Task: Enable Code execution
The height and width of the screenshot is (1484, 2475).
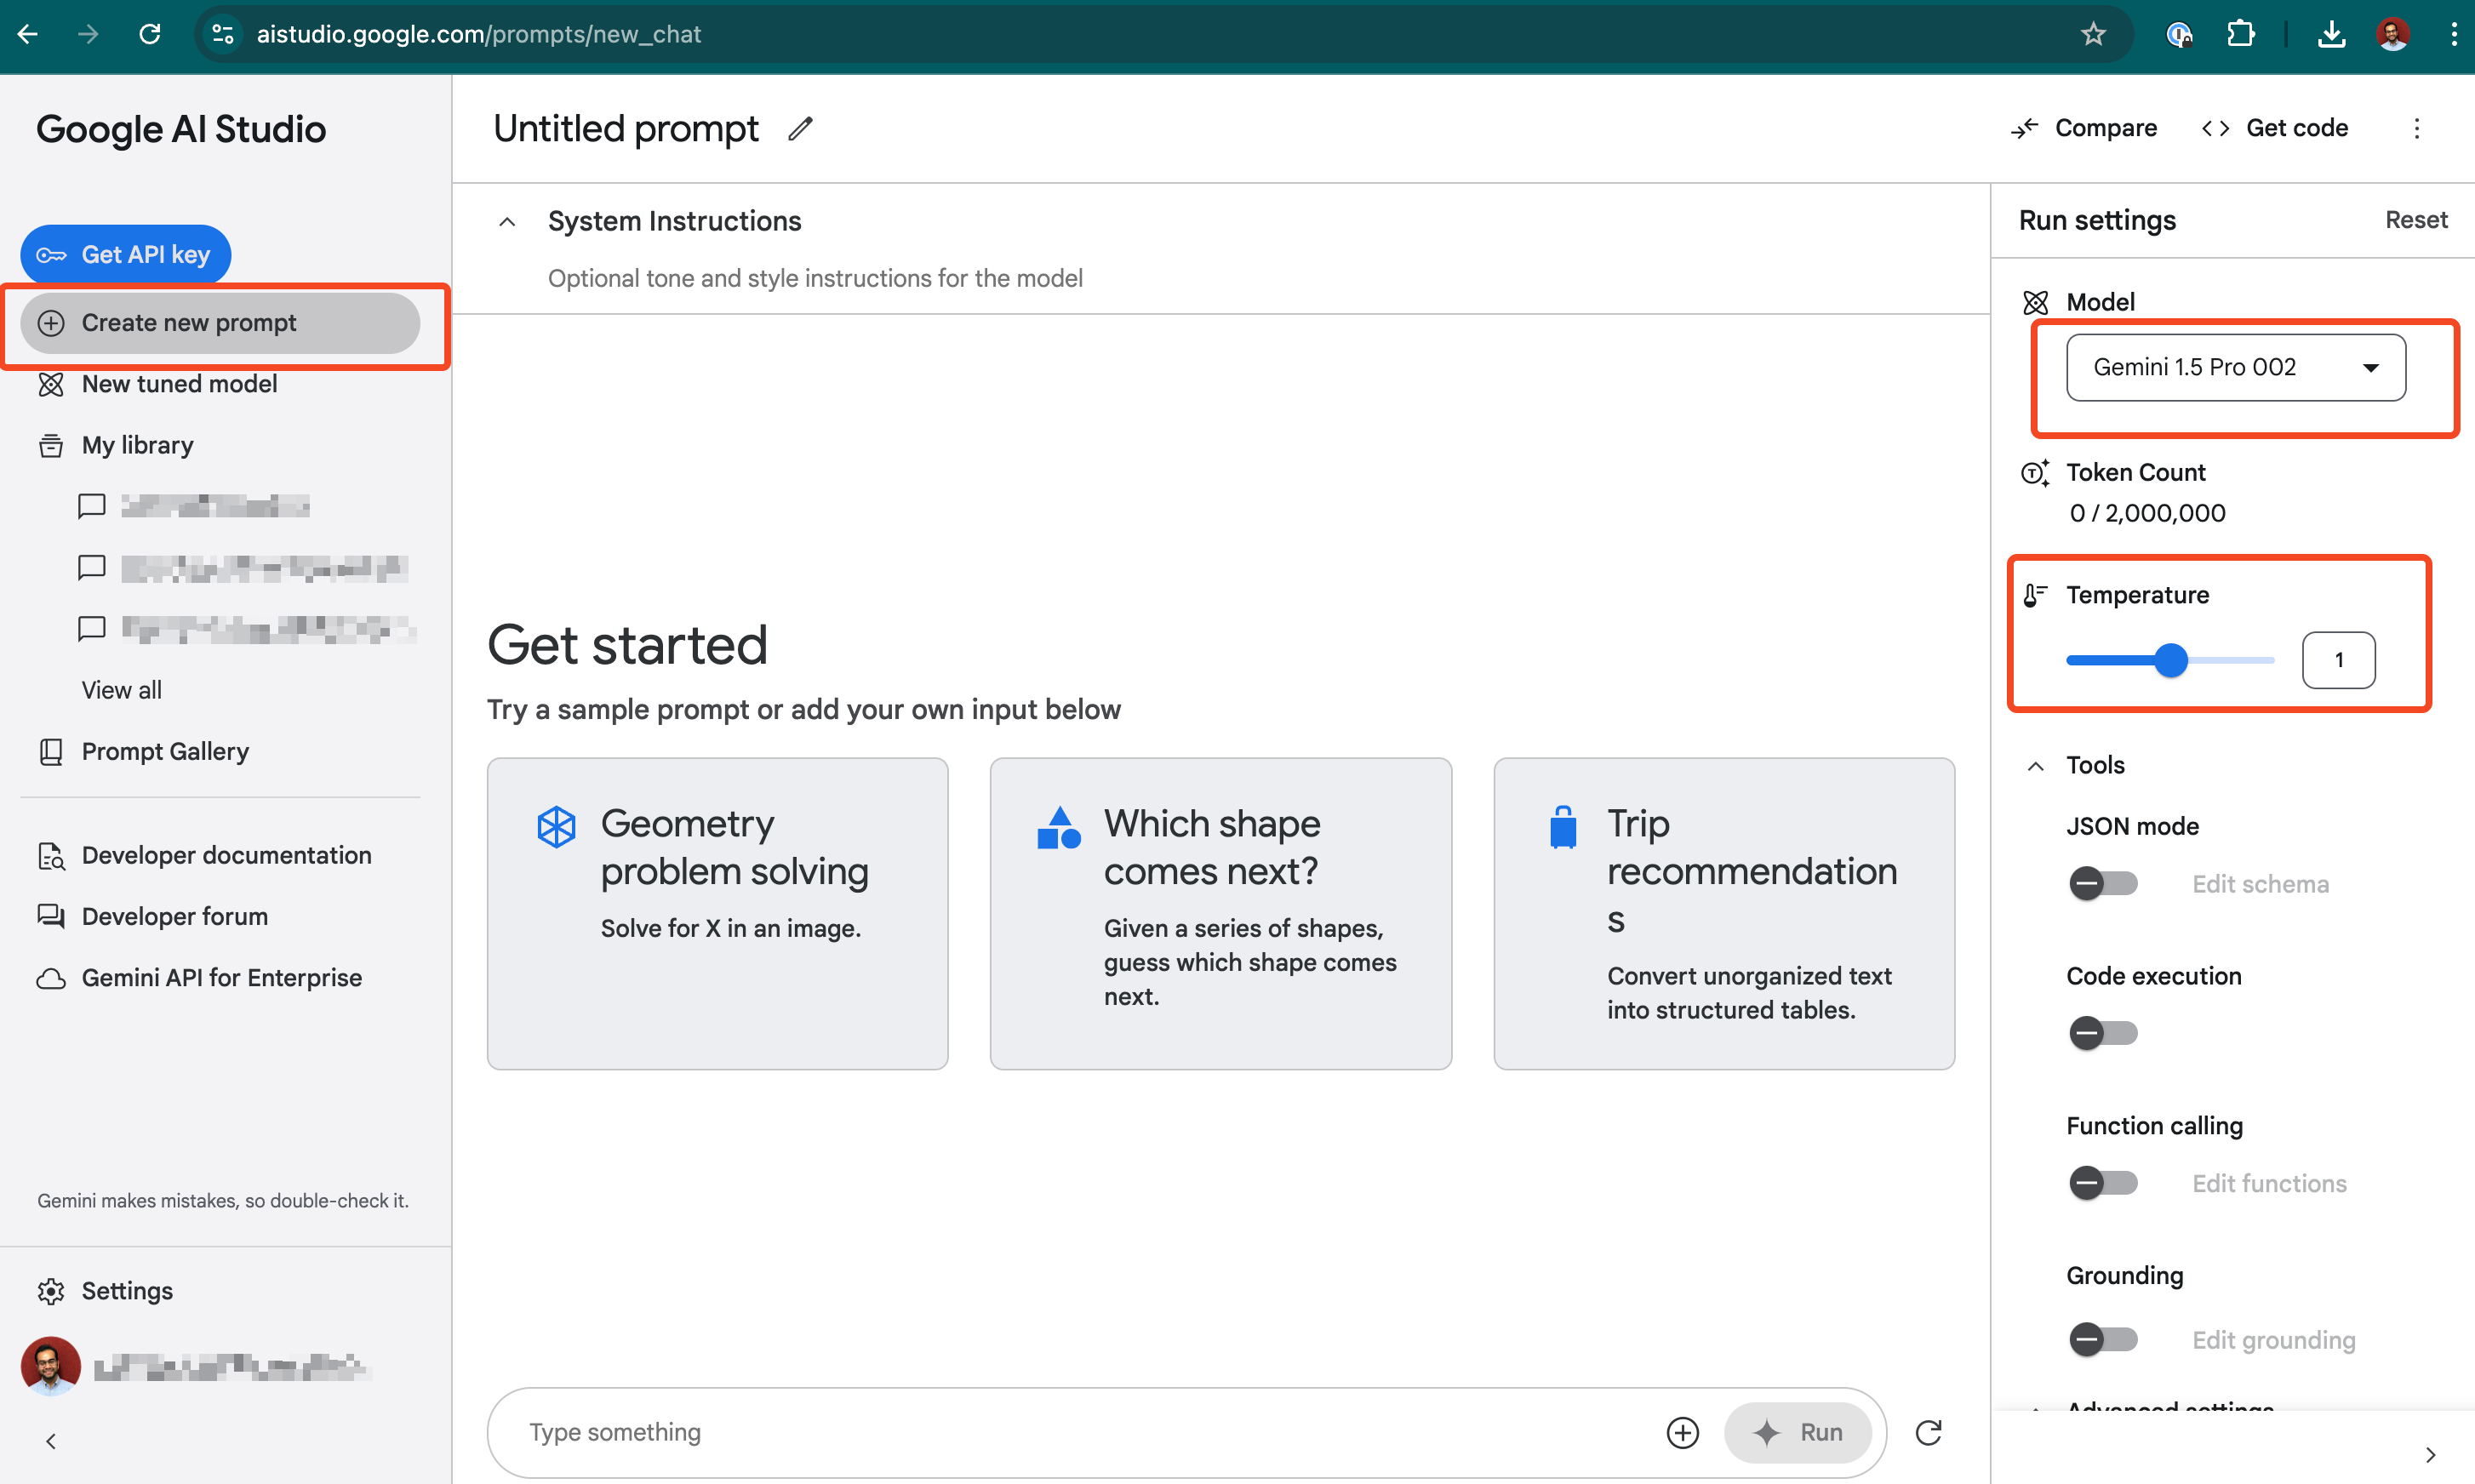Action: pyautogui.click(x=2102, y=1033)
